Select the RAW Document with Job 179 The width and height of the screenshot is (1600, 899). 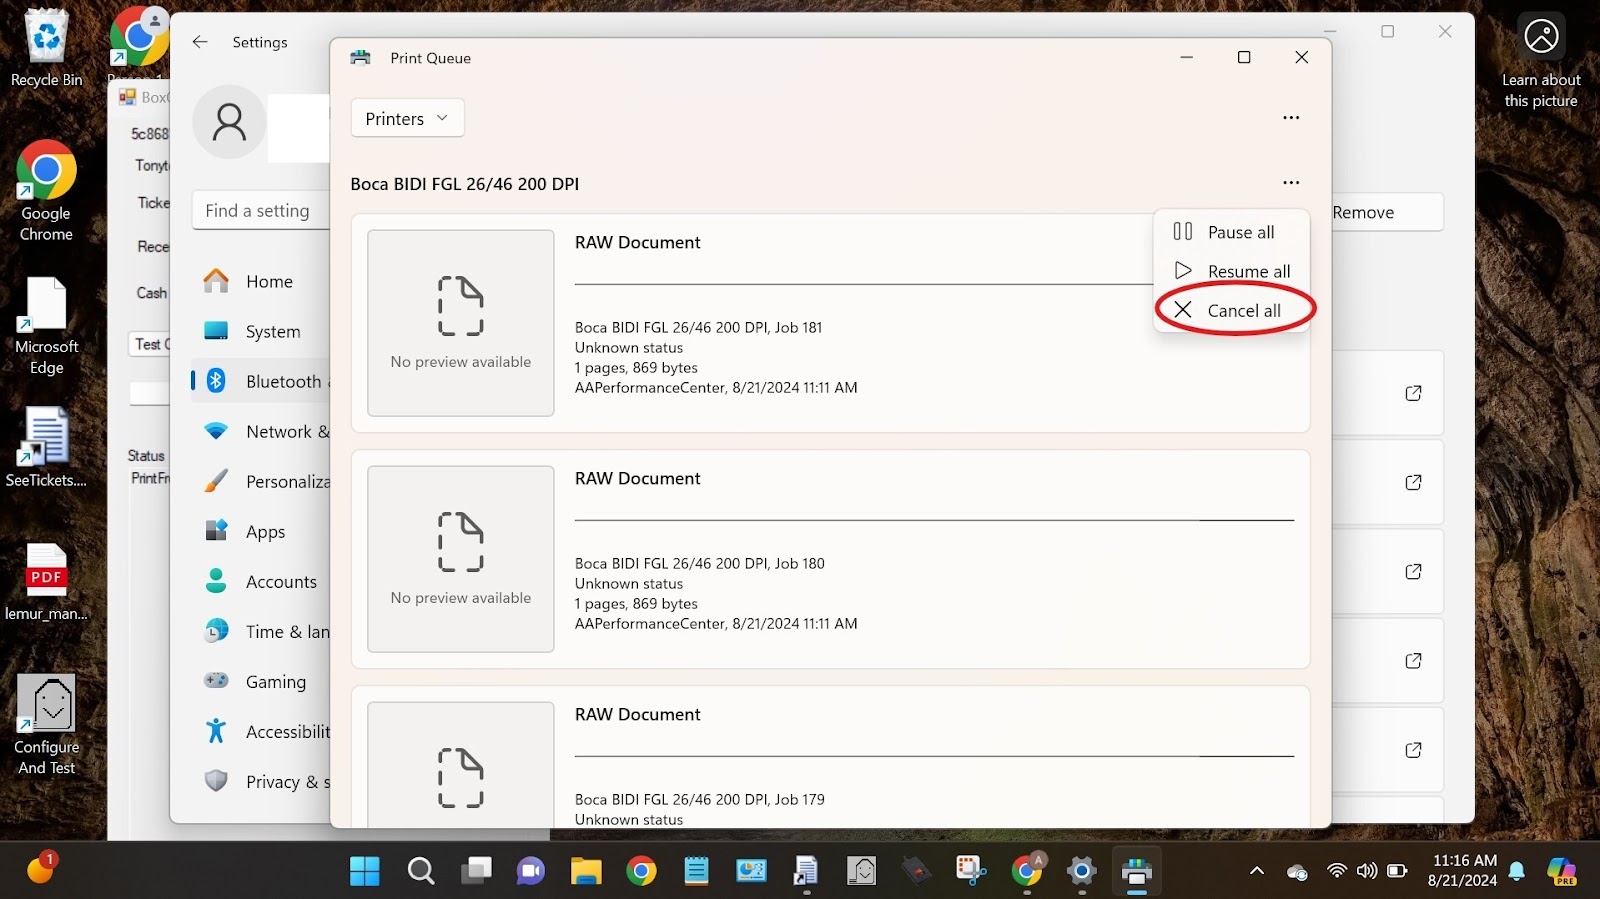[830, 757]
